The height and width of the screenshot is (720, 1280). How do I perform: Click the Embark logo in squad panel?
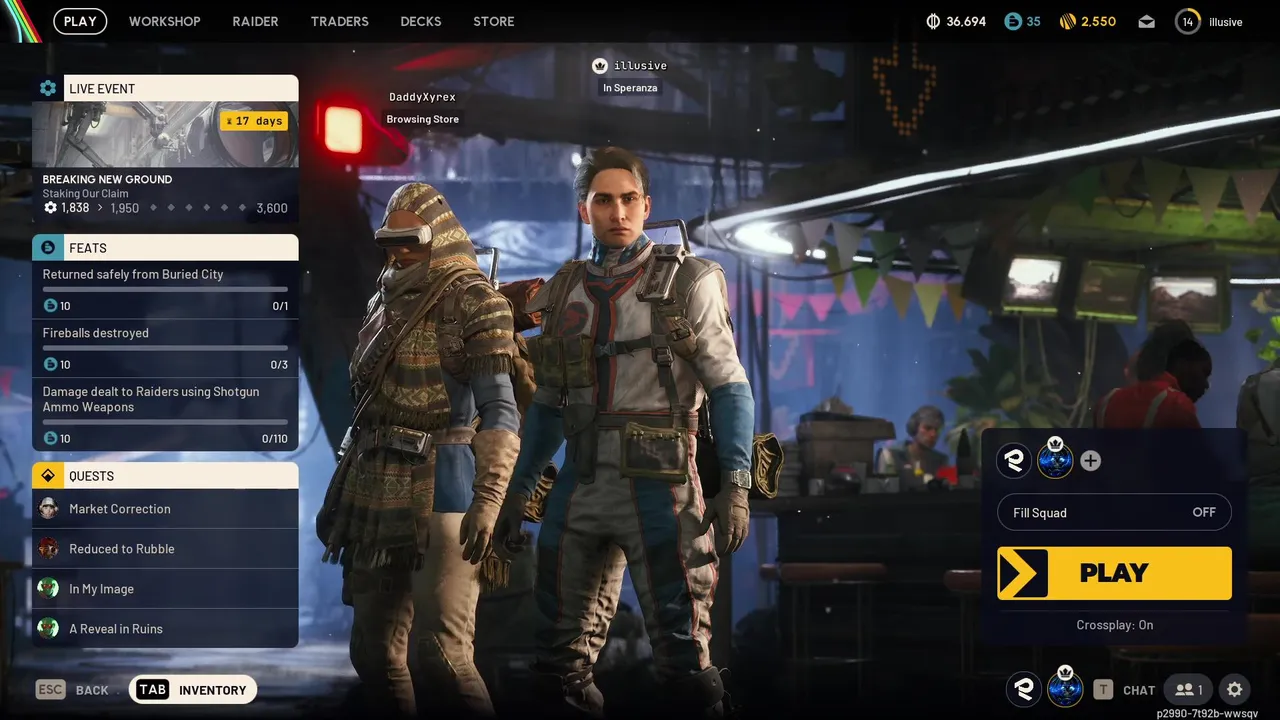pos(1015,460)
